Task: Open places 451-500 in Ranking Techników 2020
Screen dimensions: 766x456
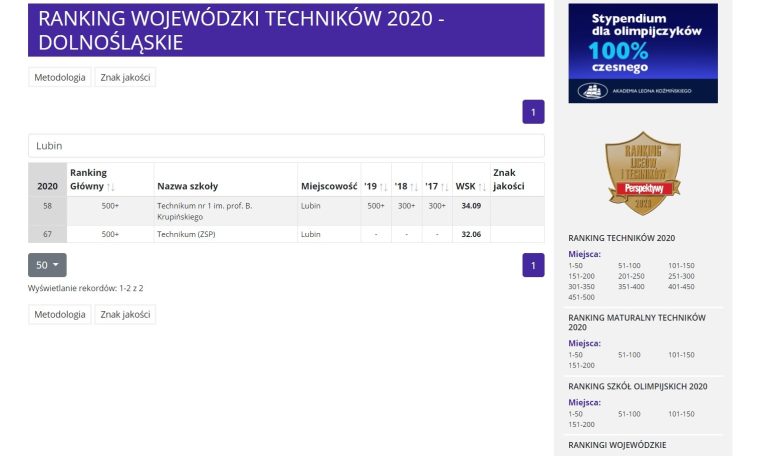Action: click(581, 297)
